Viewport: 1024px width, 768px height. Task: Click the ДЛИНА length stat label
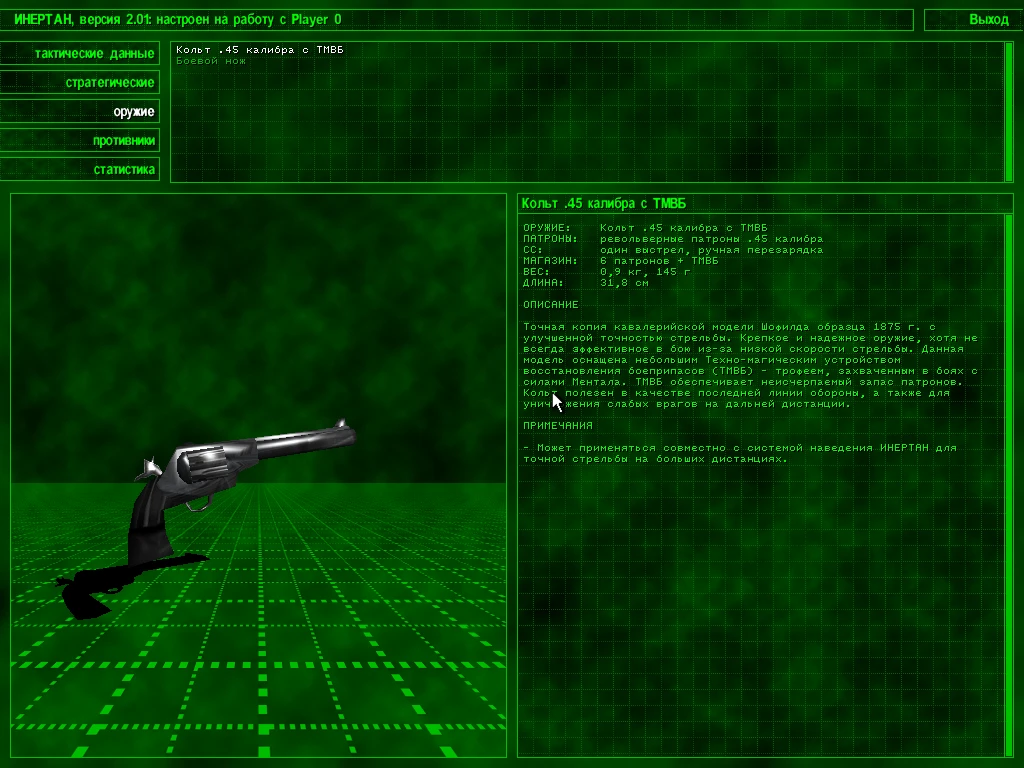pos(543,283)
